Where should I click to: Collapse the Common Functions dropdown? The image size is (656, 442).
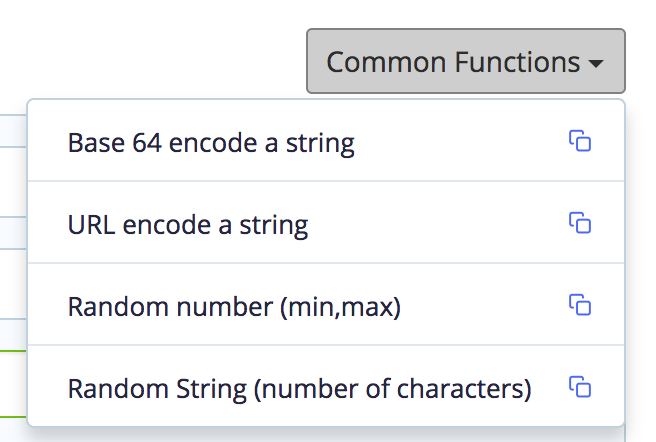click(466, 61)
